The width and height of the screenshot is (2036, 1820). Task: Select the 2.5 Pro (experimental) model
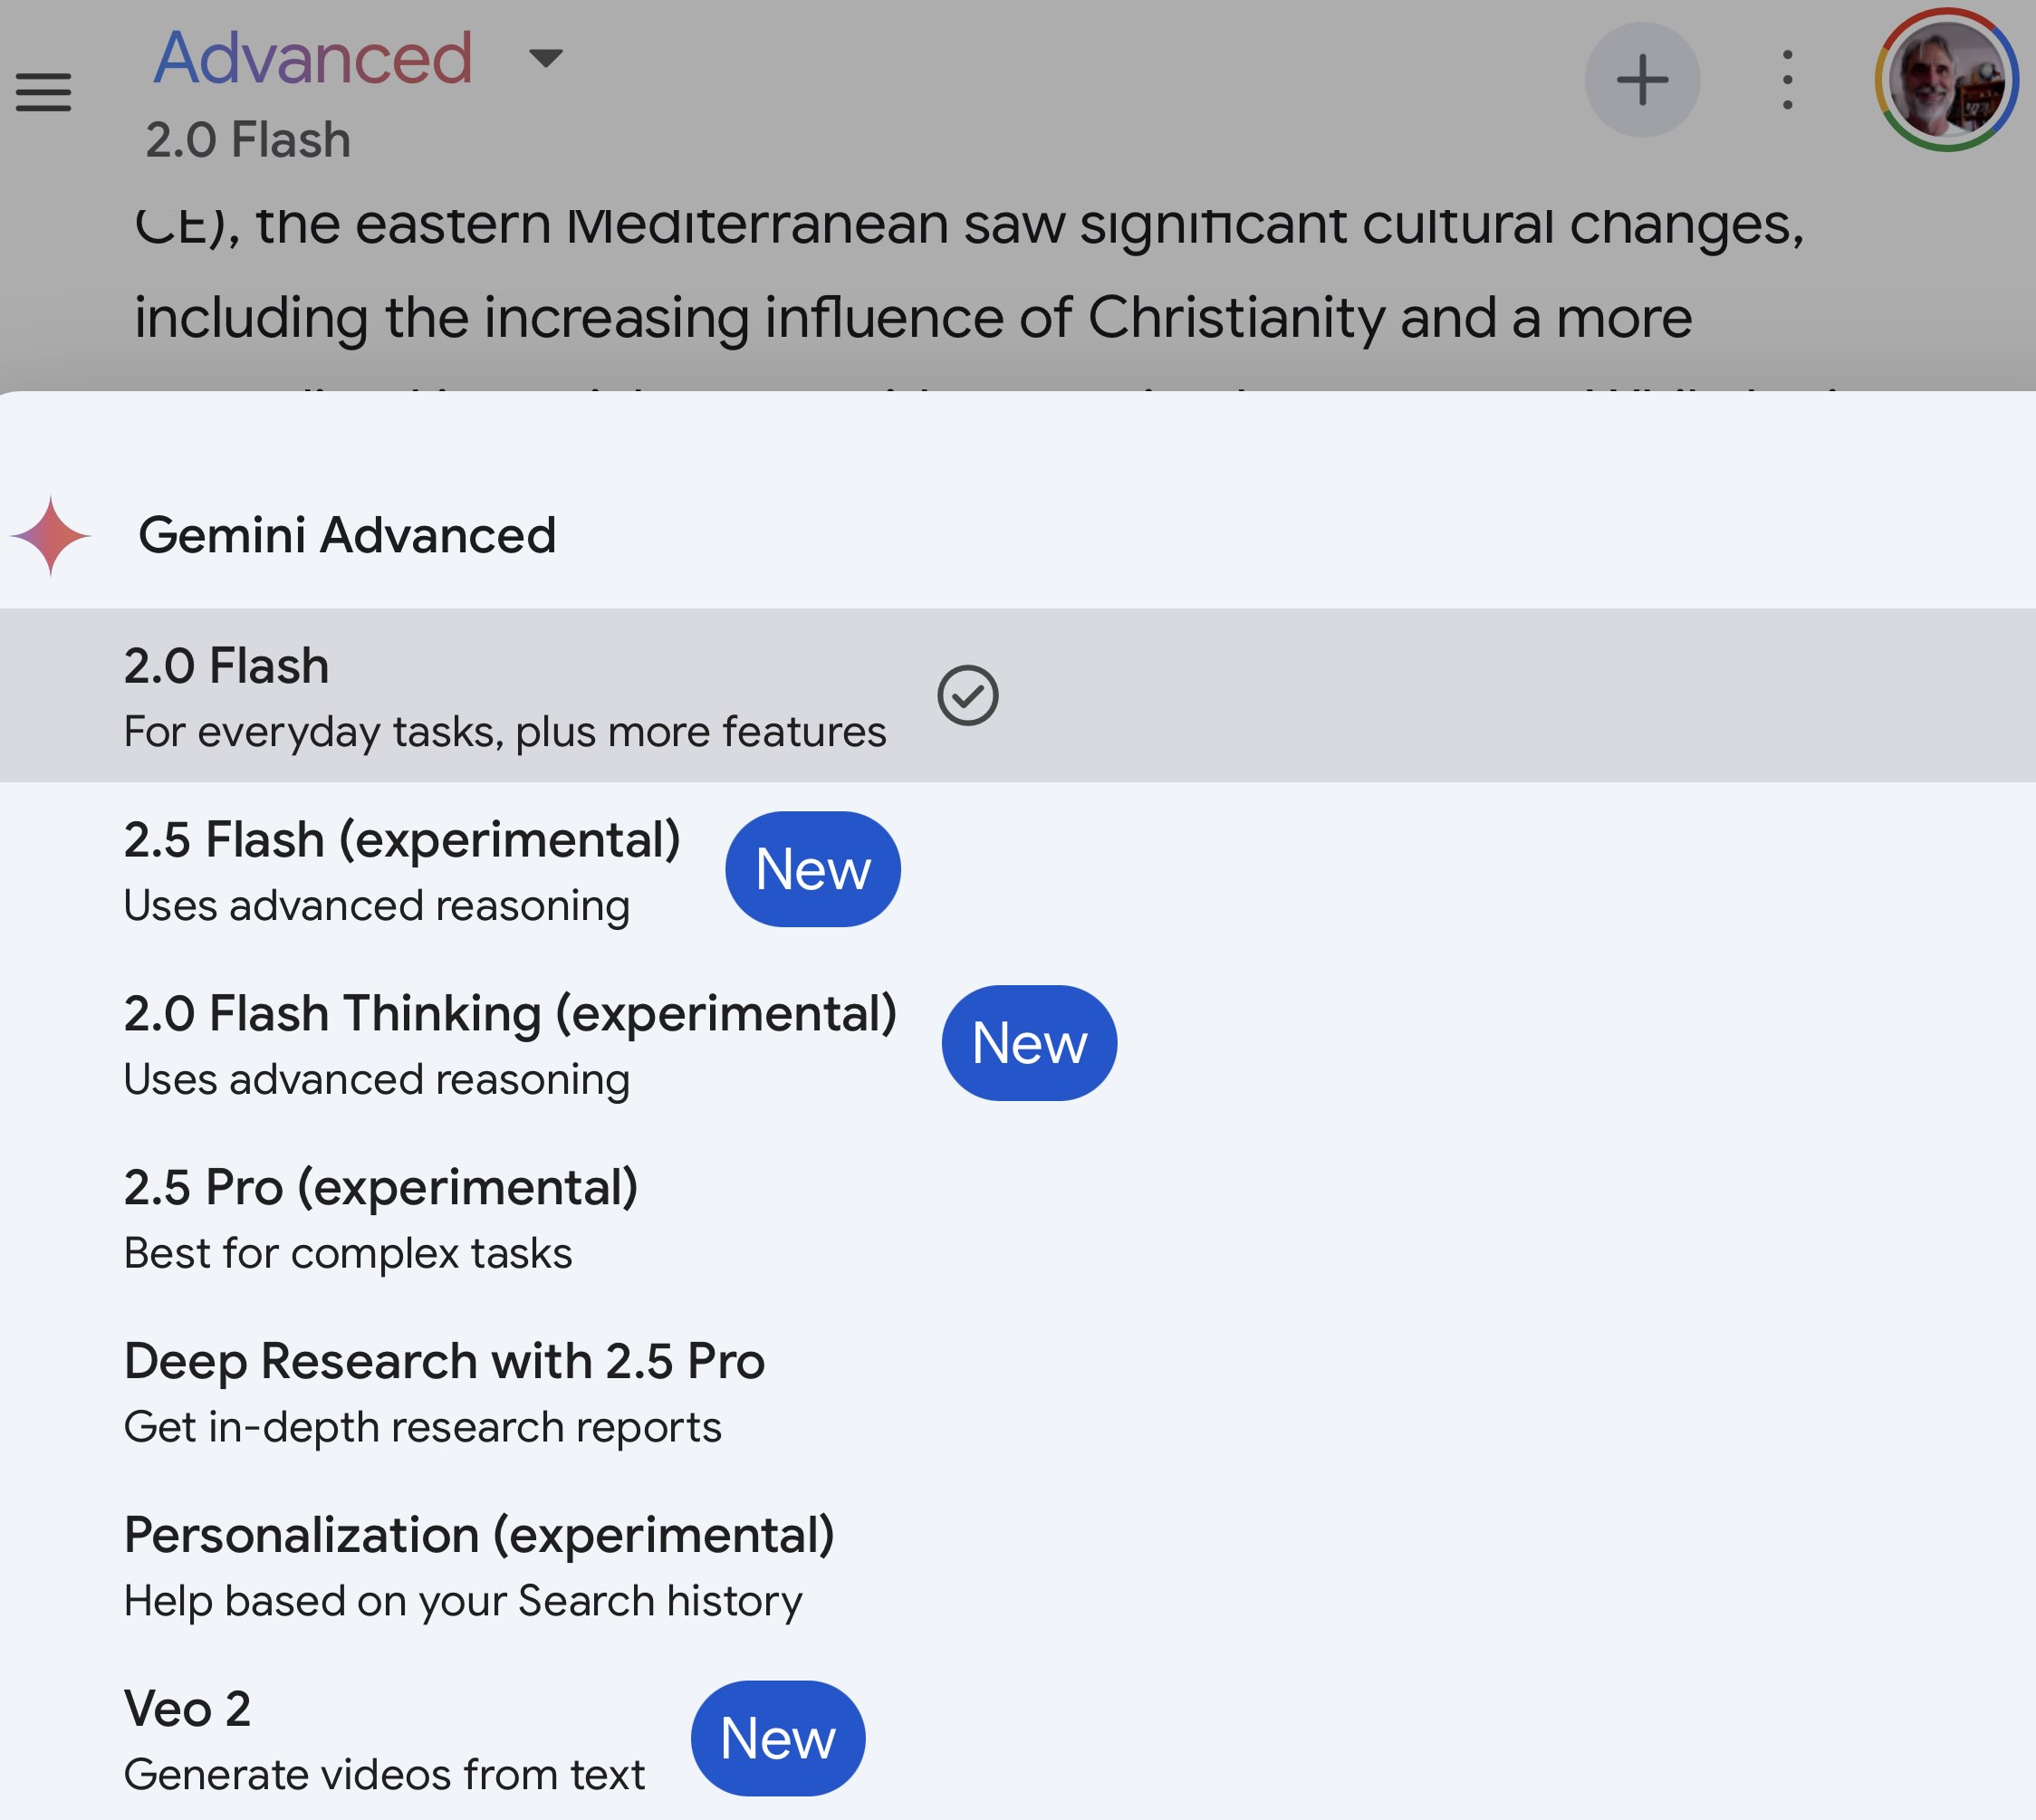[380, 1217]
